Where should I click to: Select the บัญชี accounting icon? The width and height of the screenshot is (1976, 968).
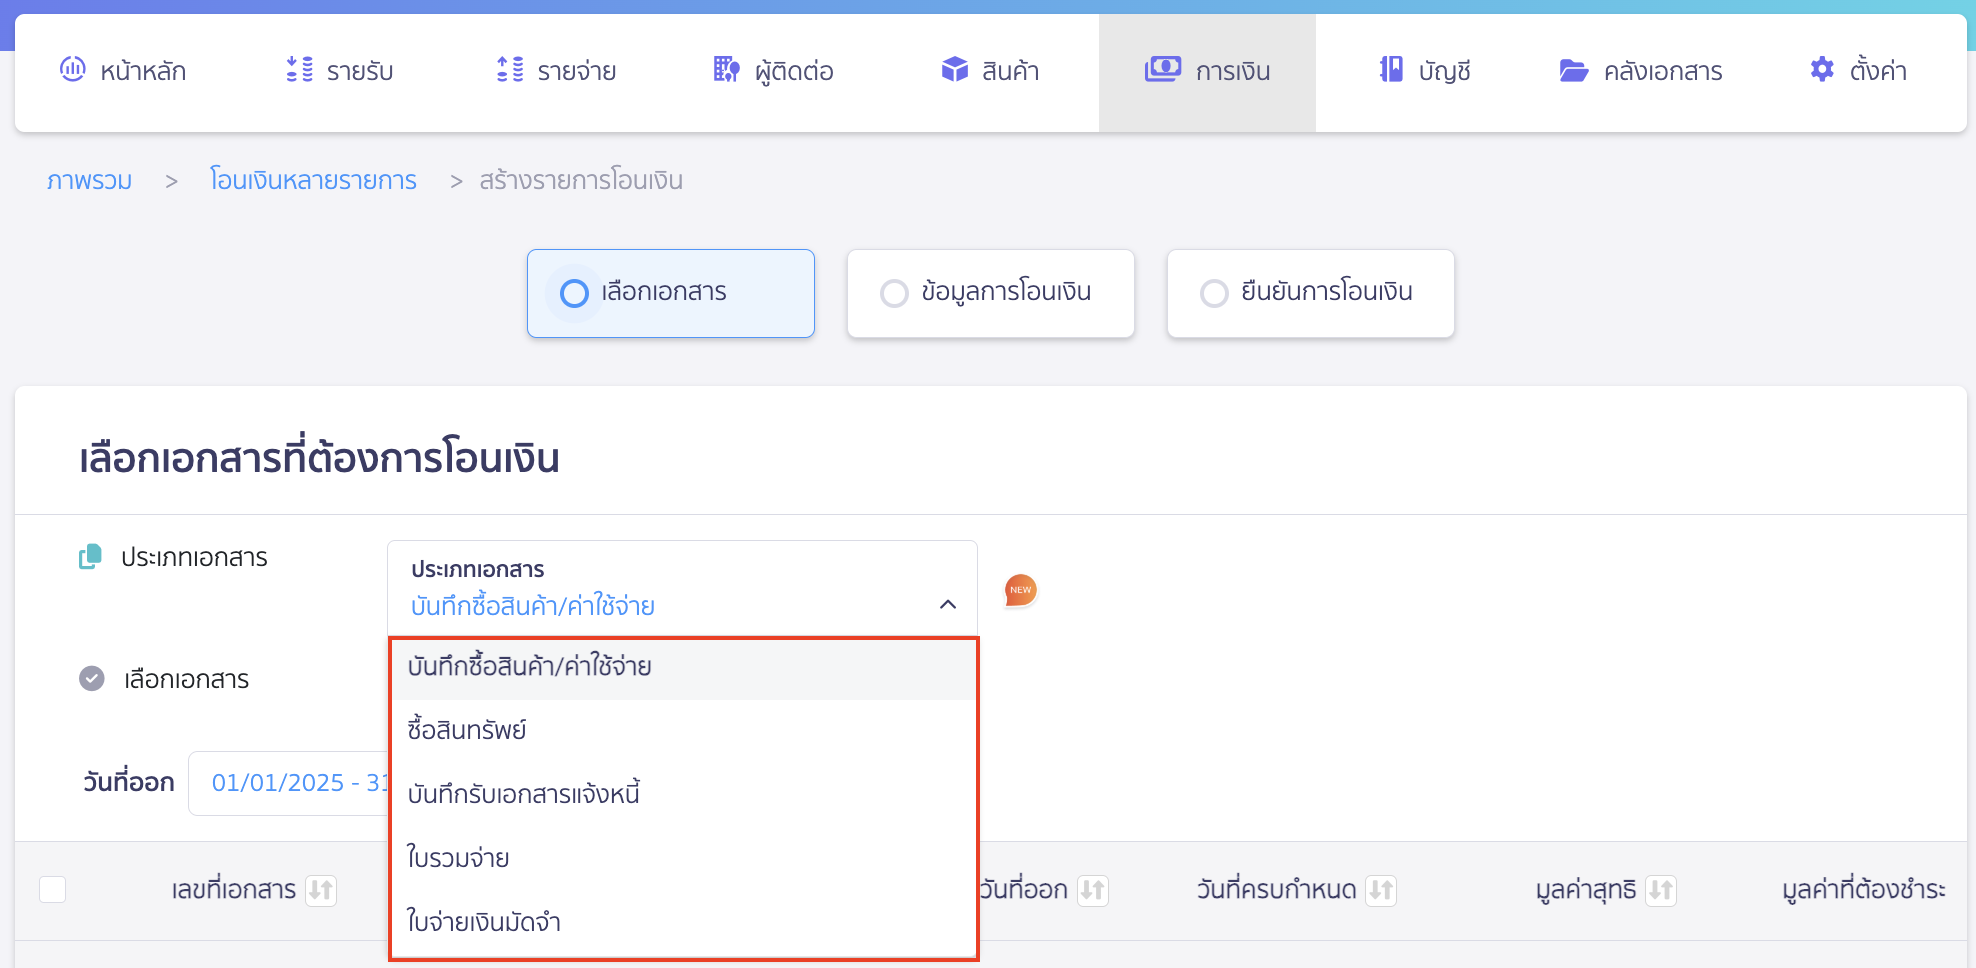1389,70
